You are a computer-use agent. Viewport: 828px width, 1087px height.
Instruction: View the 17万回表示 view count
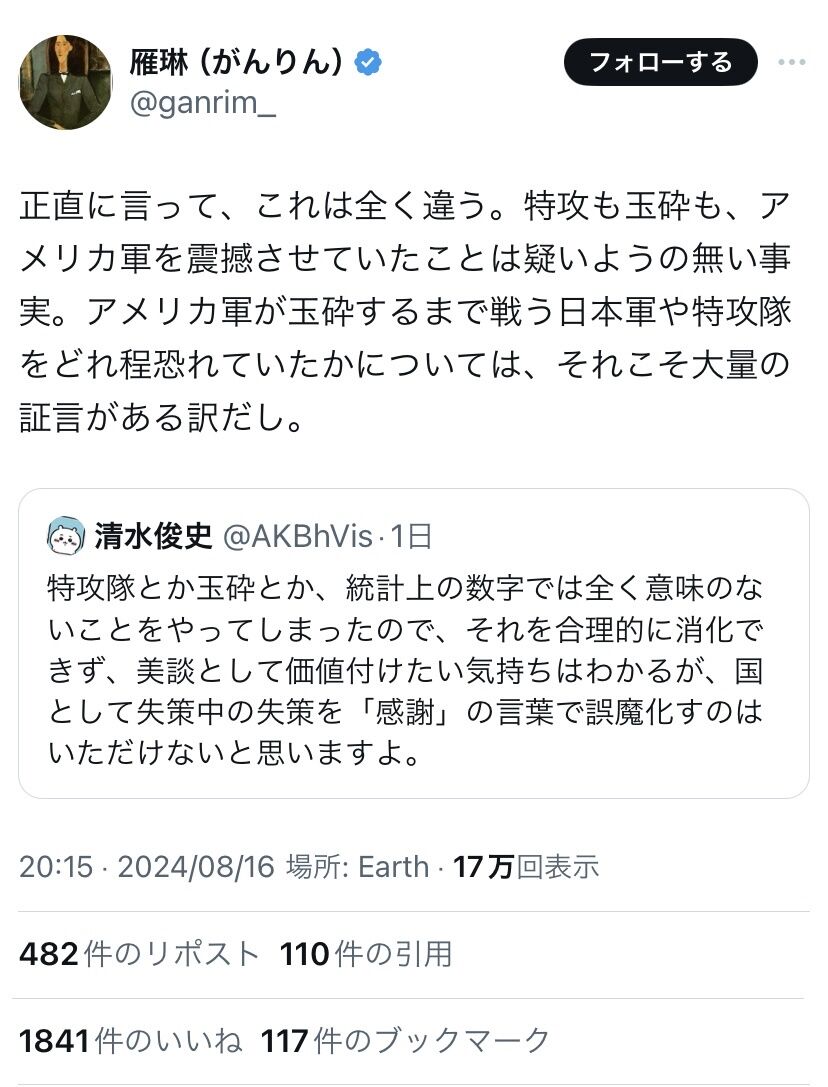tap(526, 866)
